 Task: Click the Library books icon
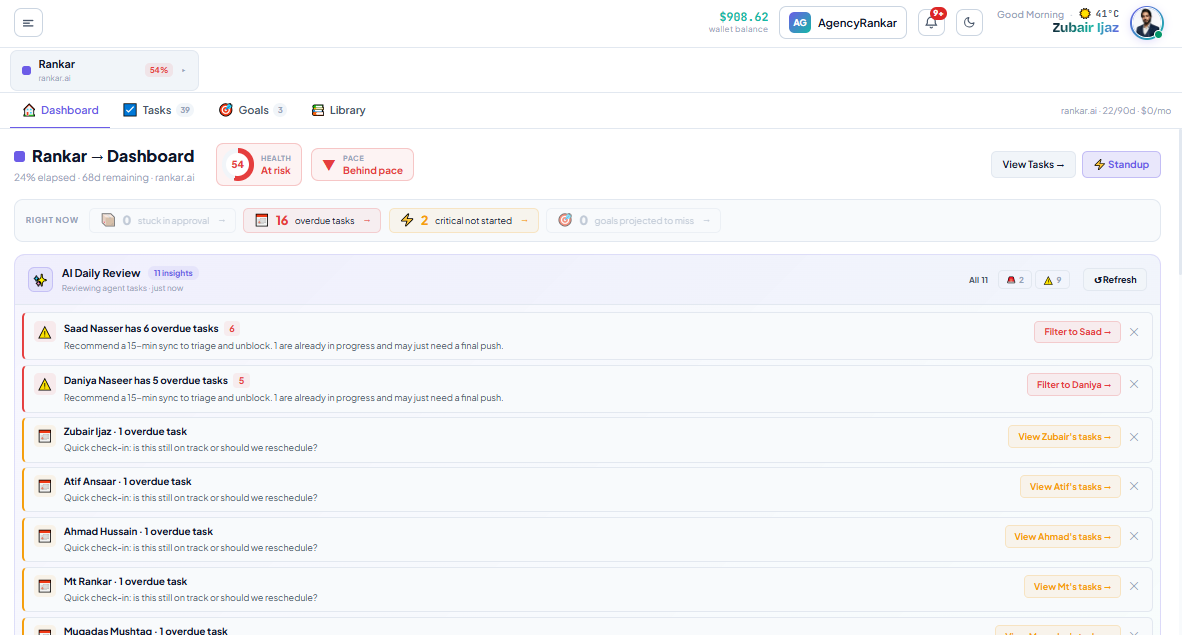(318, 110)
